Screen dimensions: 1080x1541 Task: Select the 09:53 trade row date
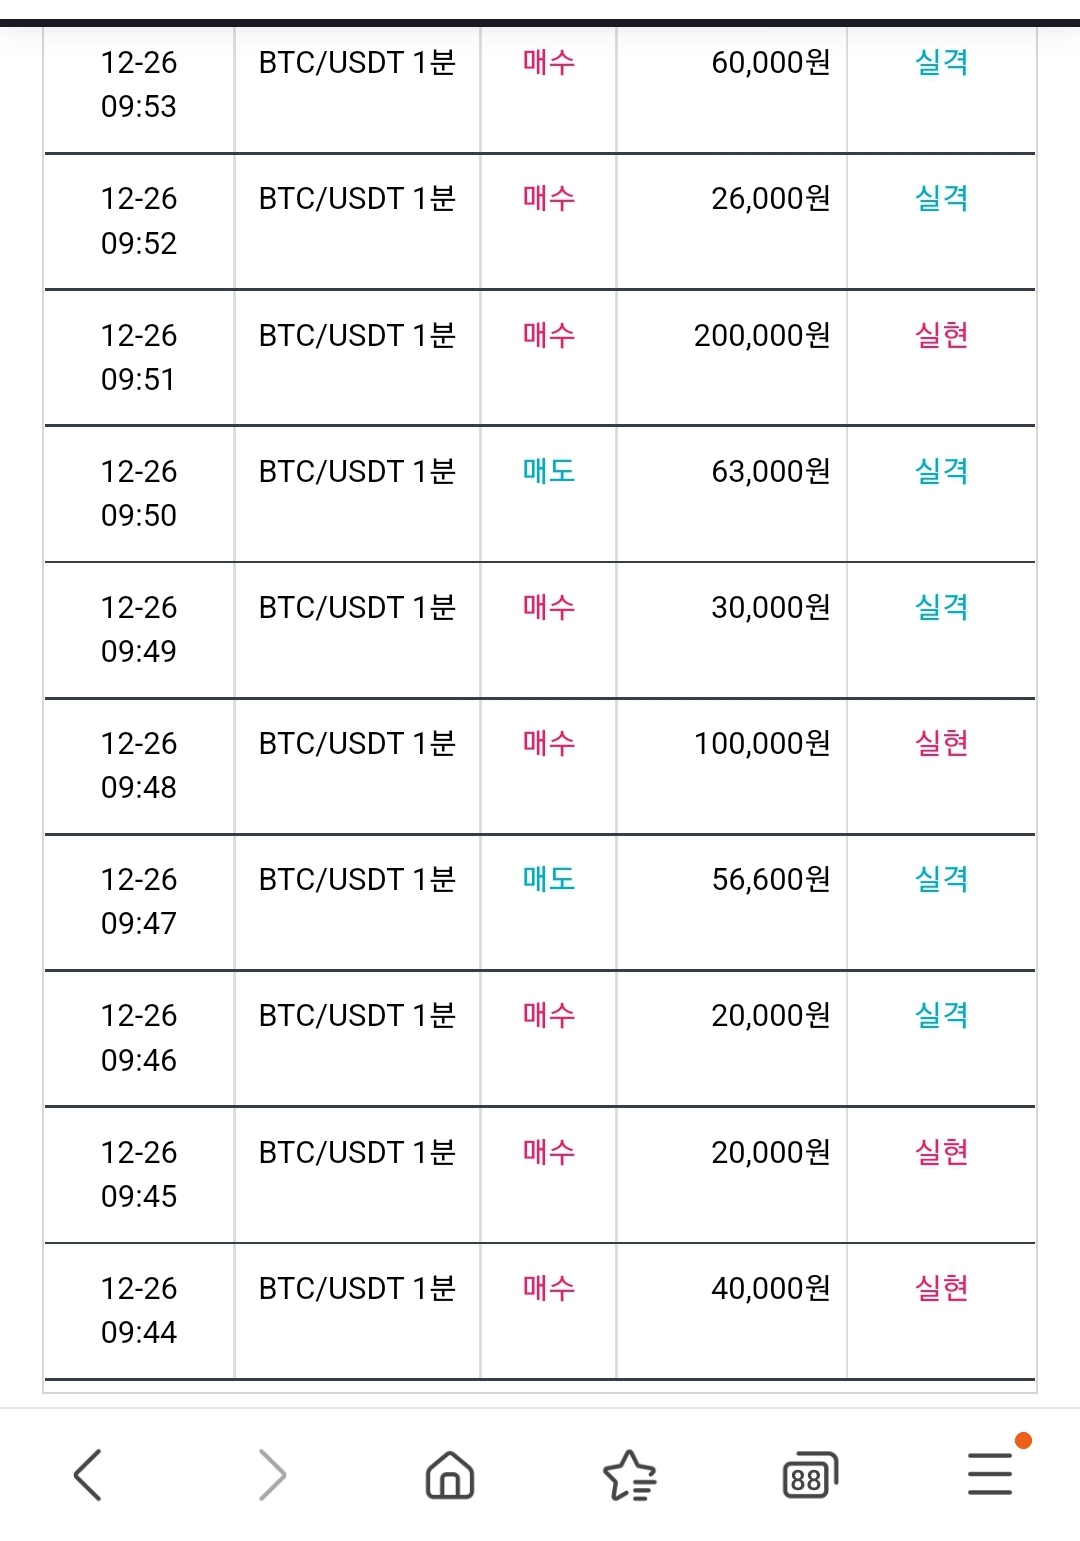point(139,84)
